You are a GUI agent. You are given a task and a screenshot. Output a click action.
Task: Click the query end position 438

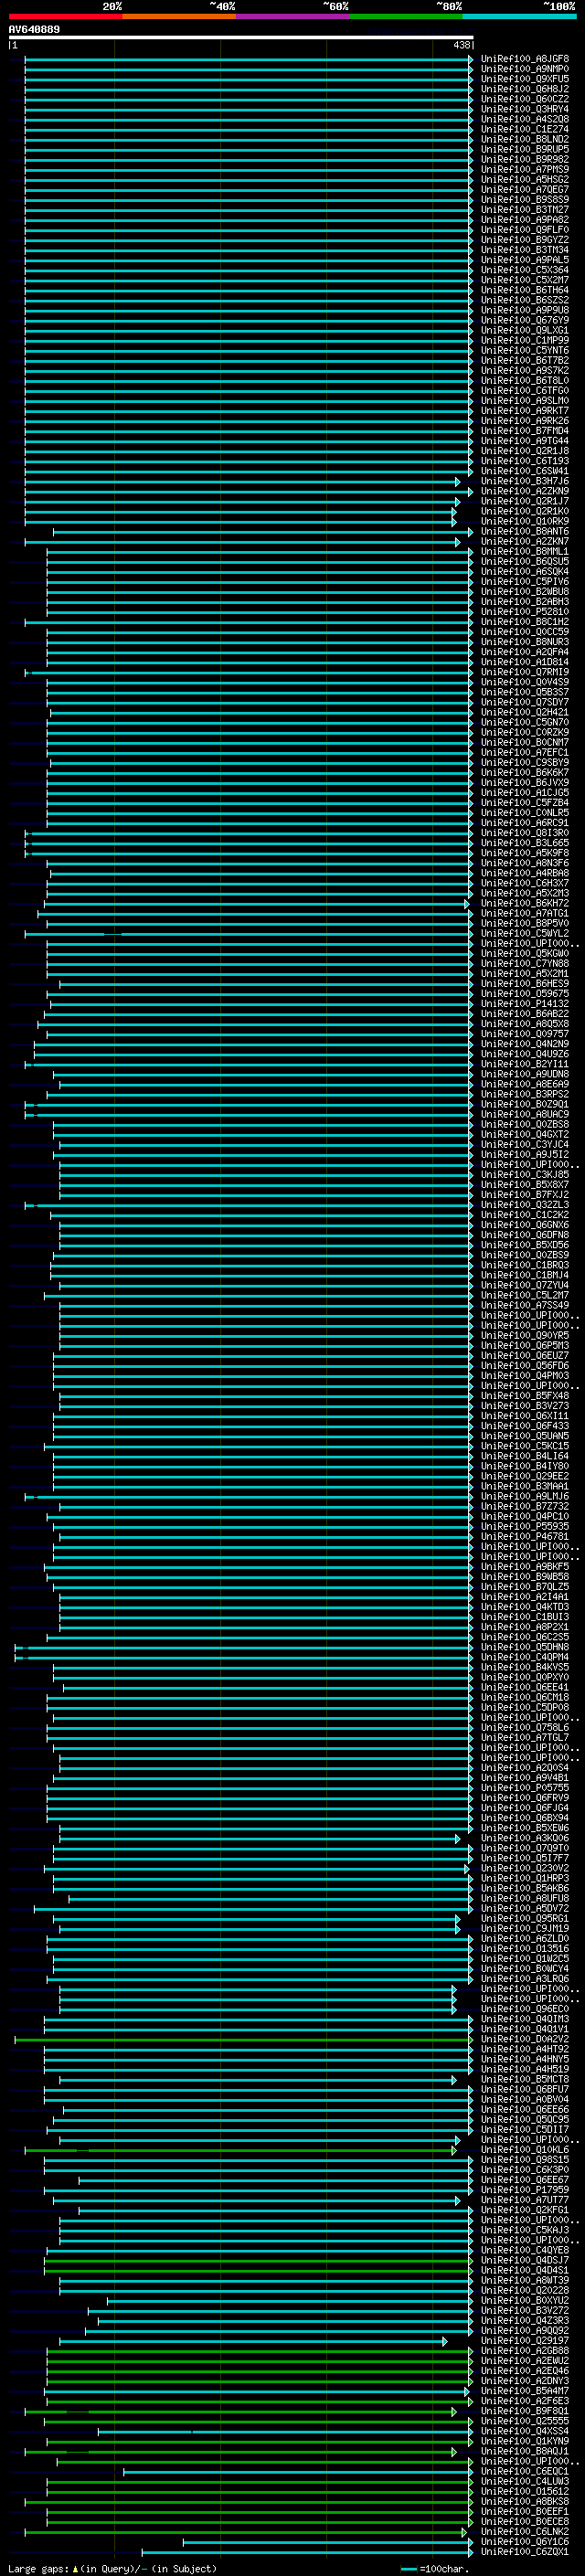tap(461, 45)
